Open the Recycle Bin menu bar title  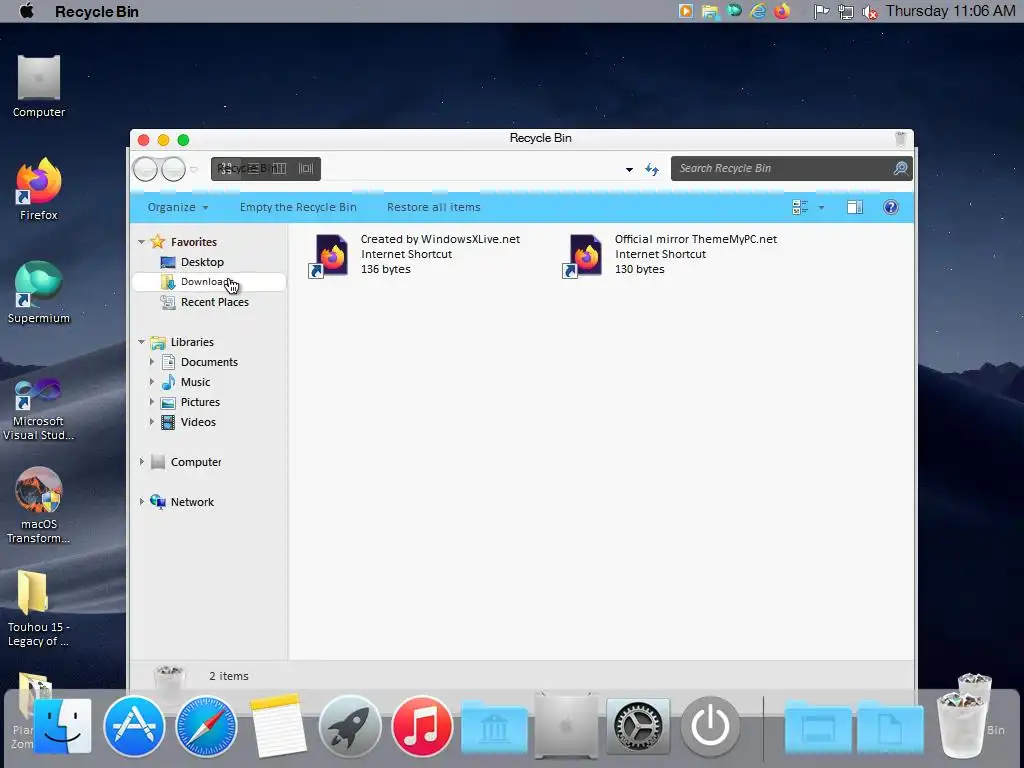pyautogui.click(x=97, y=12)
